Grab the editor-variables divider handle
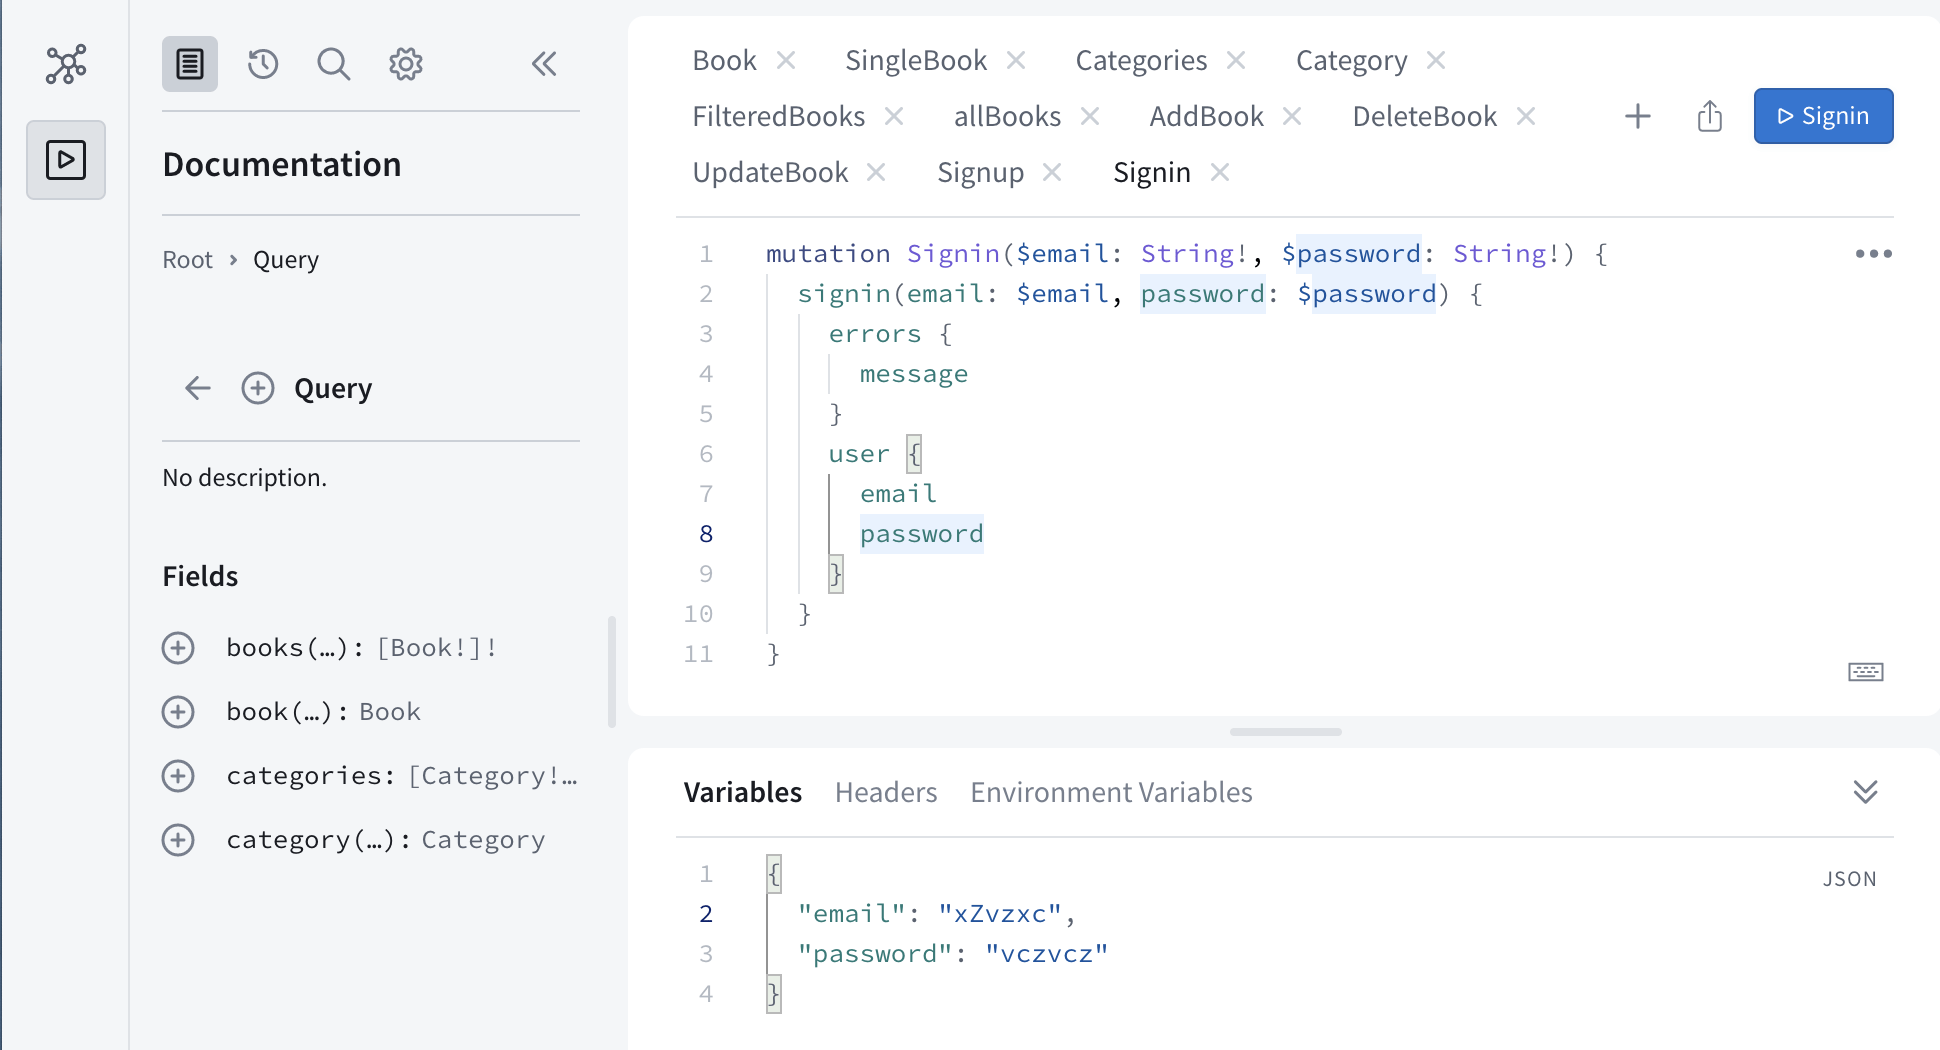Screen dimensions: 1940x1050 click(1285, 732)
